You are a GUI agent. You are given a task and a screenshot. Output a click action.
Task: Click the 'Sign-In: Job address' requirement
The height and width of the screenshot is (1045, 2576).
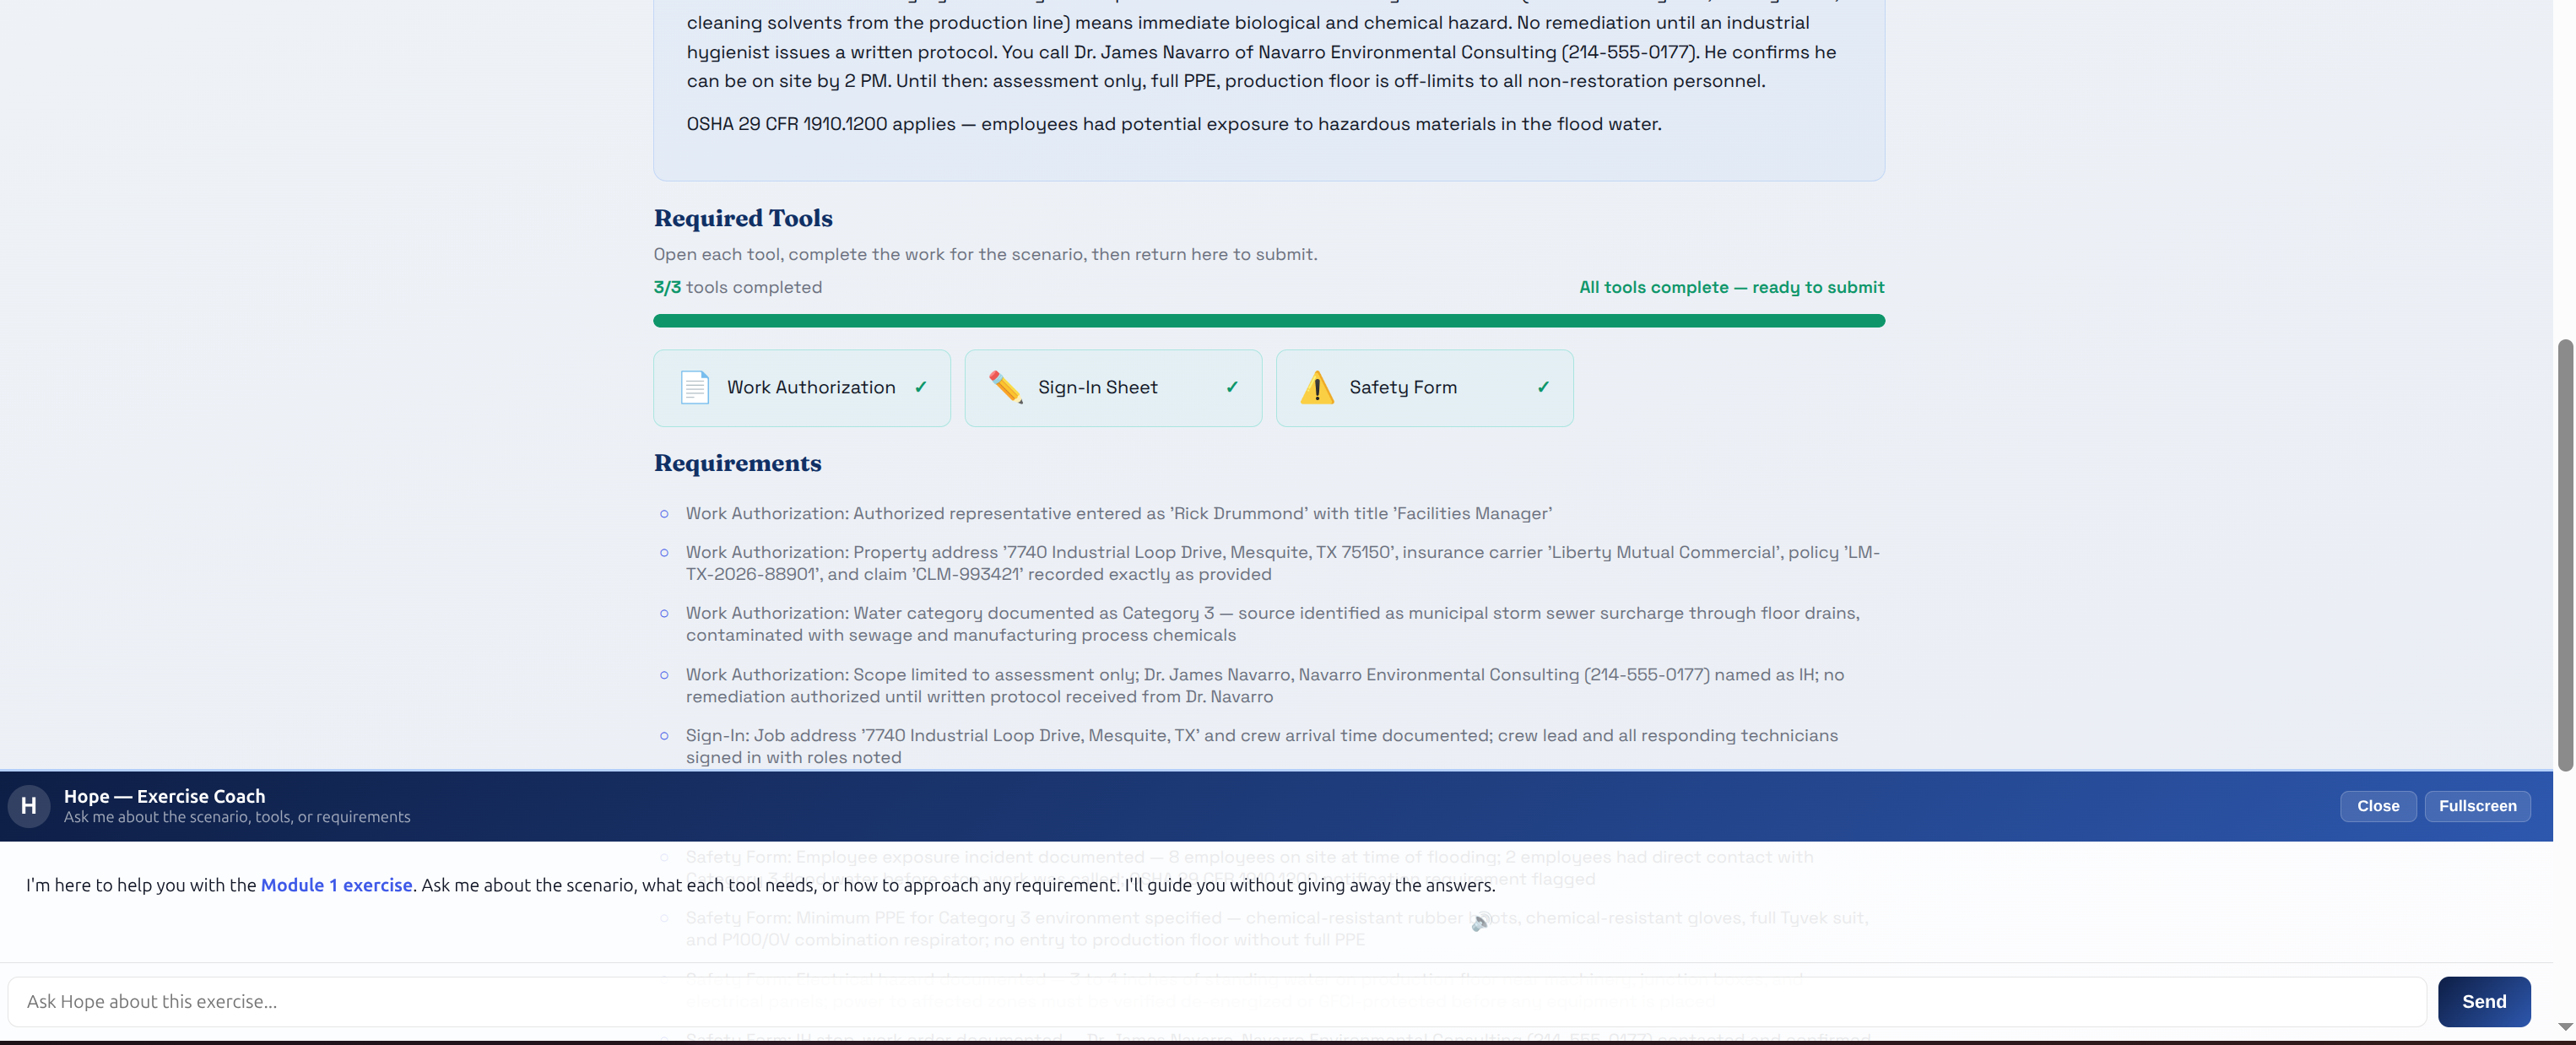click(x=1262, y=747)
